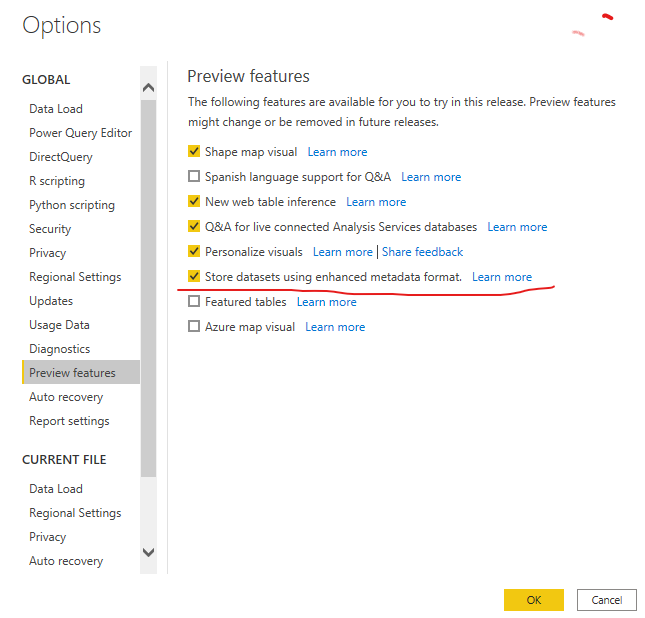Toggle Q&A for live connected Analysis Services

[194, 226]
